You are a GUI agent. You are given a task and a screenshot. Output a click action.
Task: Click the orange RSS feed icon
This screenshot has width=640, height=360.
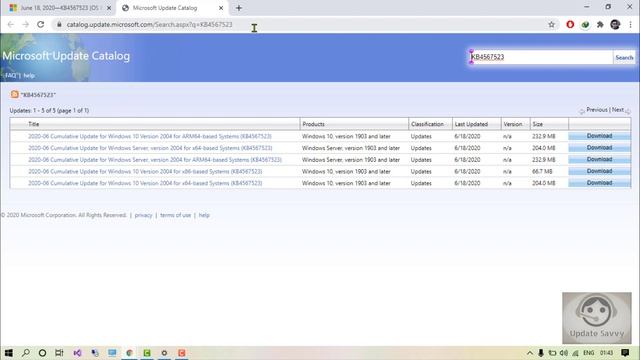pos(15,94)
